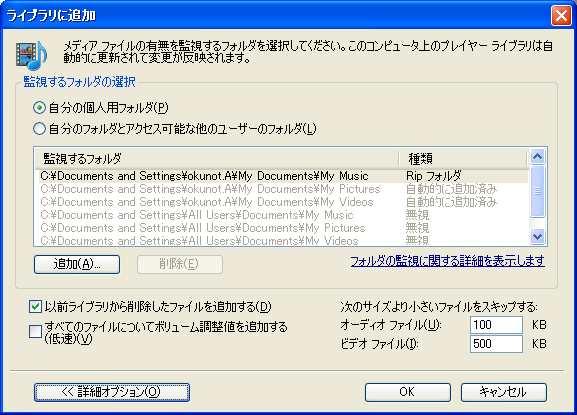The width and height of the screenshot is (577, 415).
Task: Collapse options with << 詳細オプション button
Action: pos(112,392)
